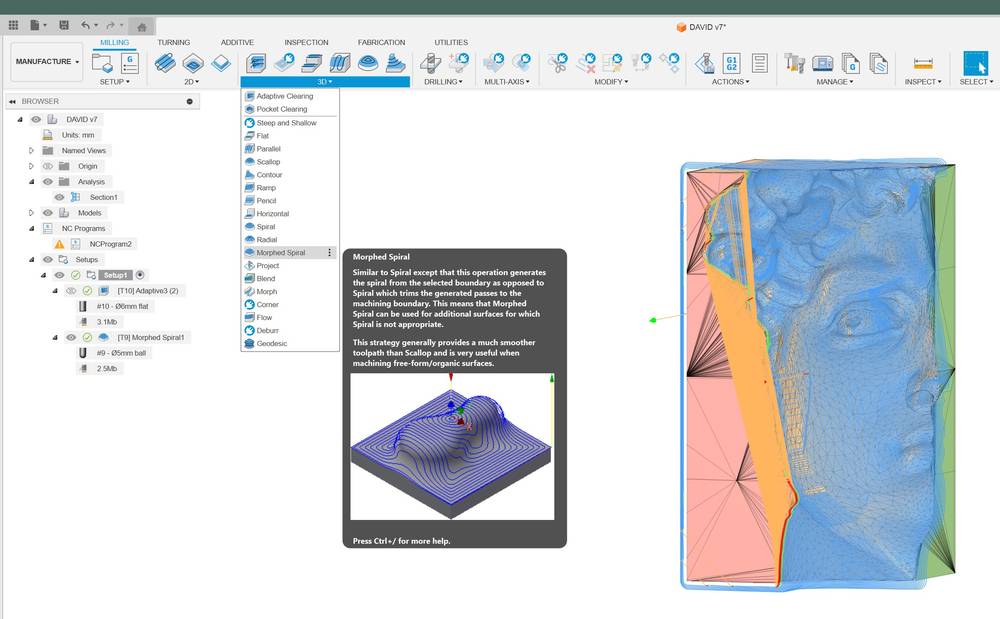
Task: Select NCProgram2 in the browser tree
Action: [x=110, y=244]
